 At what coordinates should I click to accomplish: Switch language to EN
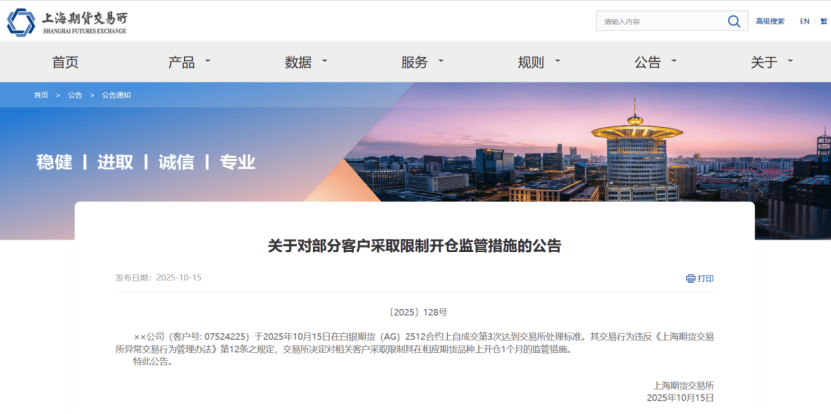pos(804,21)
